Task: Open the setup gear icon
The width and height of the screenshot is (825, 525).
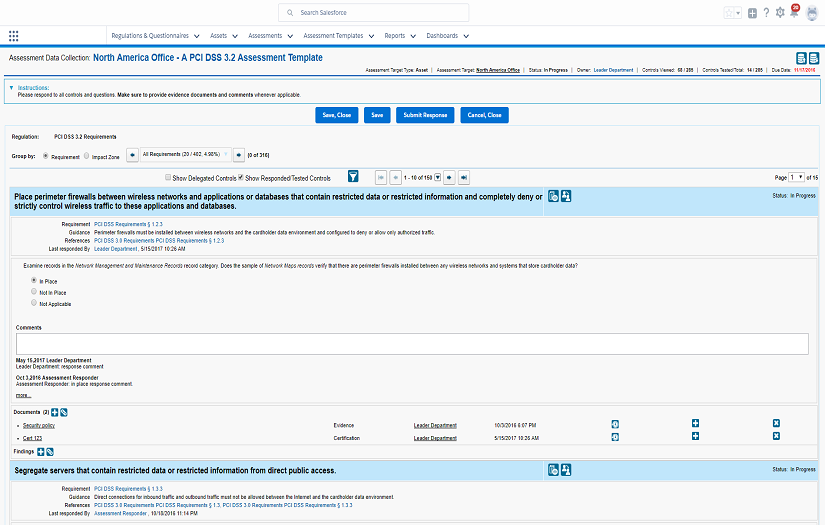Action: pos(780,12)
